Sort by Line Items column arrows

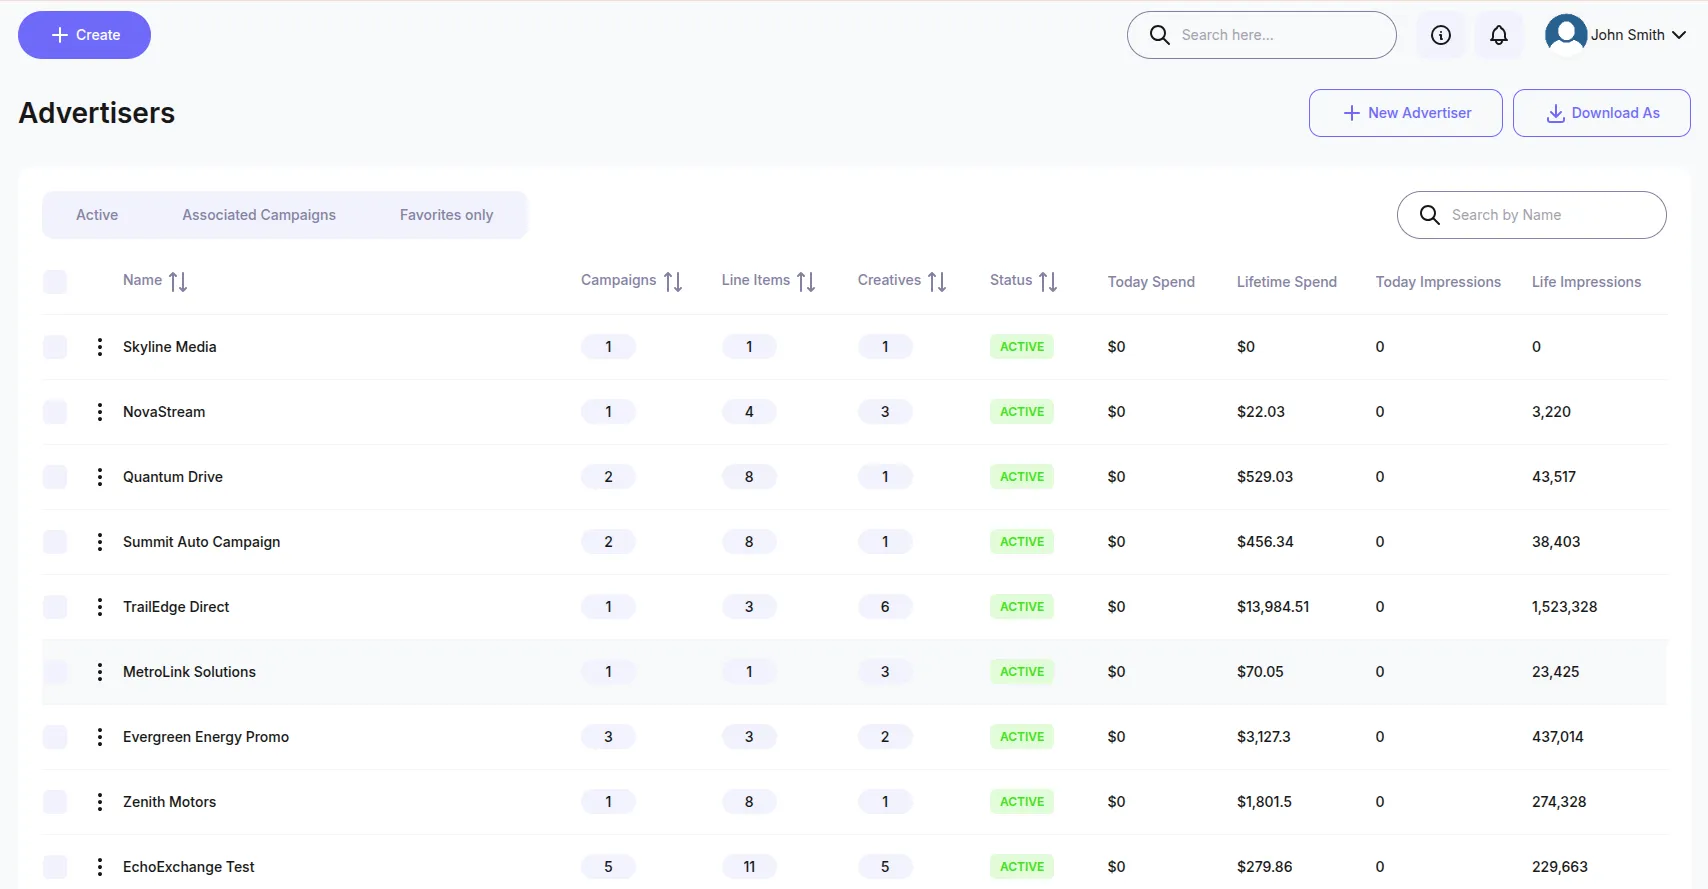pos(806,282)
